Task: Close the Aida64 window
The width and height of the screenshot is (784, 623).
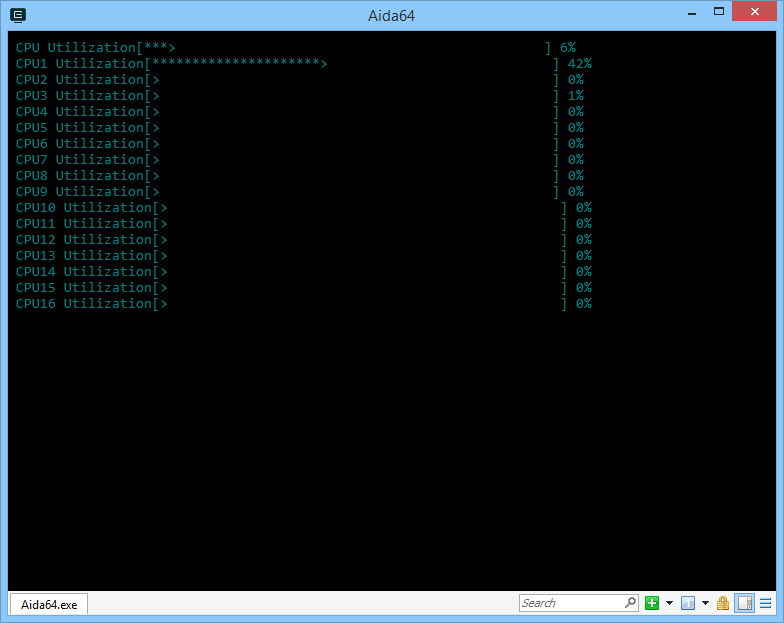Action: coord(754,12)
